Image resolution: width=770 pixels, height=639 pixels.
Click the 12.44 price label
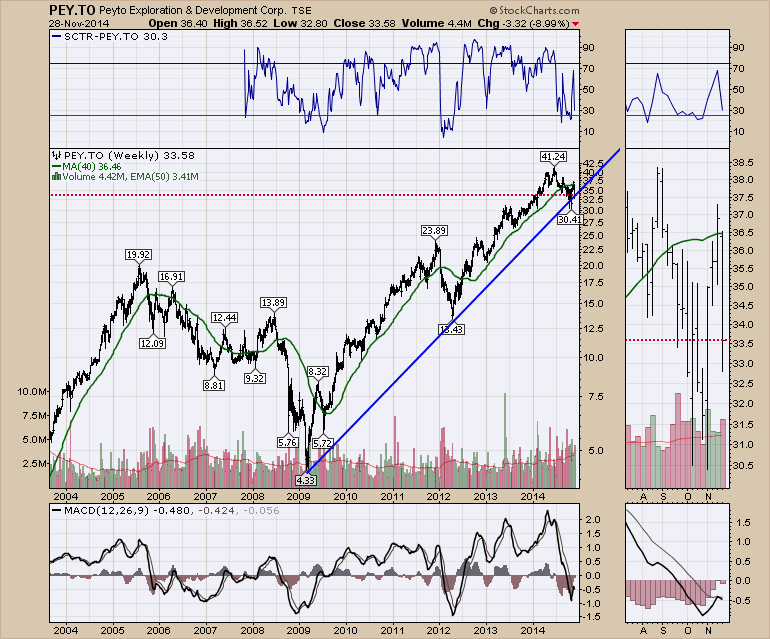224,318
